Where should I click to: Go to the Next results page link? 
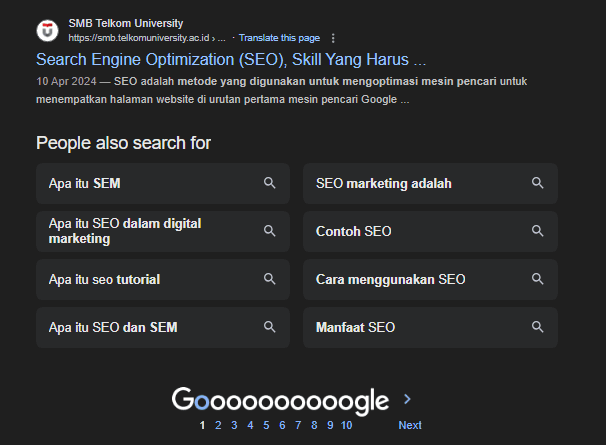[x=410, y=425]
